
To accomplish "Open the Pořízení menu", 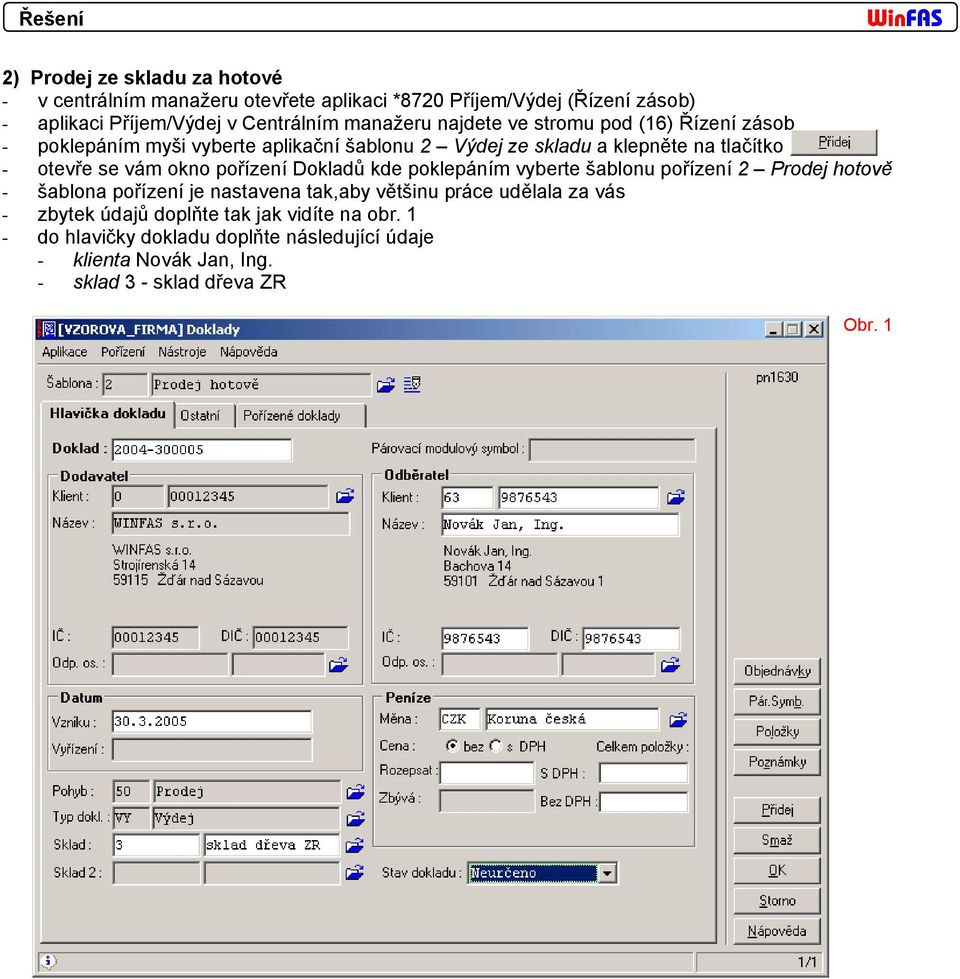I will [x=123, y=352].
